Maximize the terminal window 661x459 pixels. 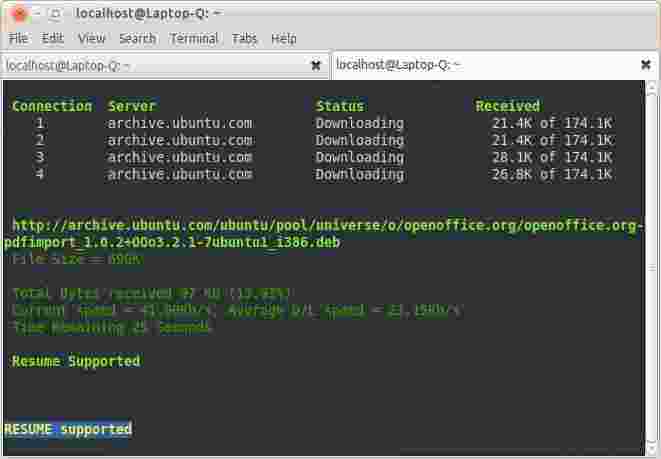point(55,13)
